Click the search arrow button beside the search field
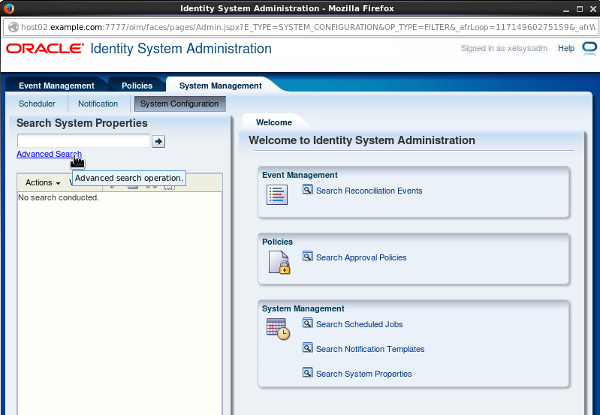600x415 pixels. pyautogui.click(x=158, y=142)
